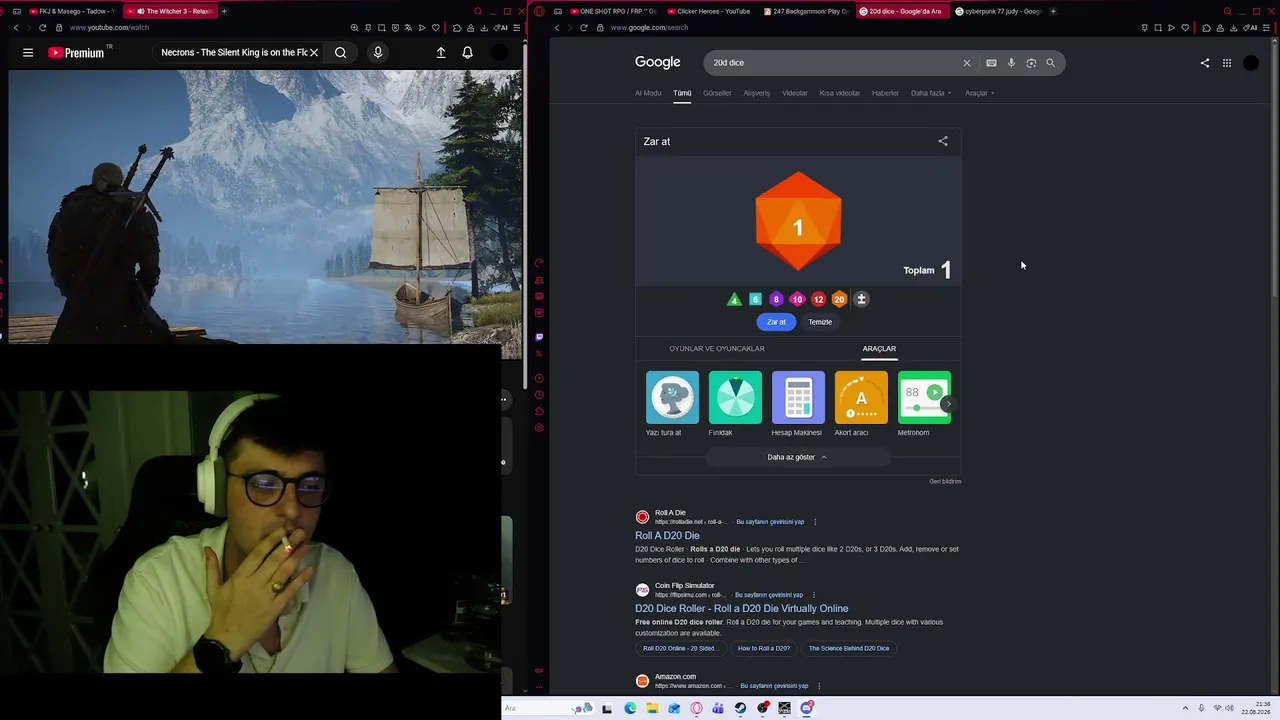Select the 6-sided teal die

pyautogui.click(x=755, y=299)
